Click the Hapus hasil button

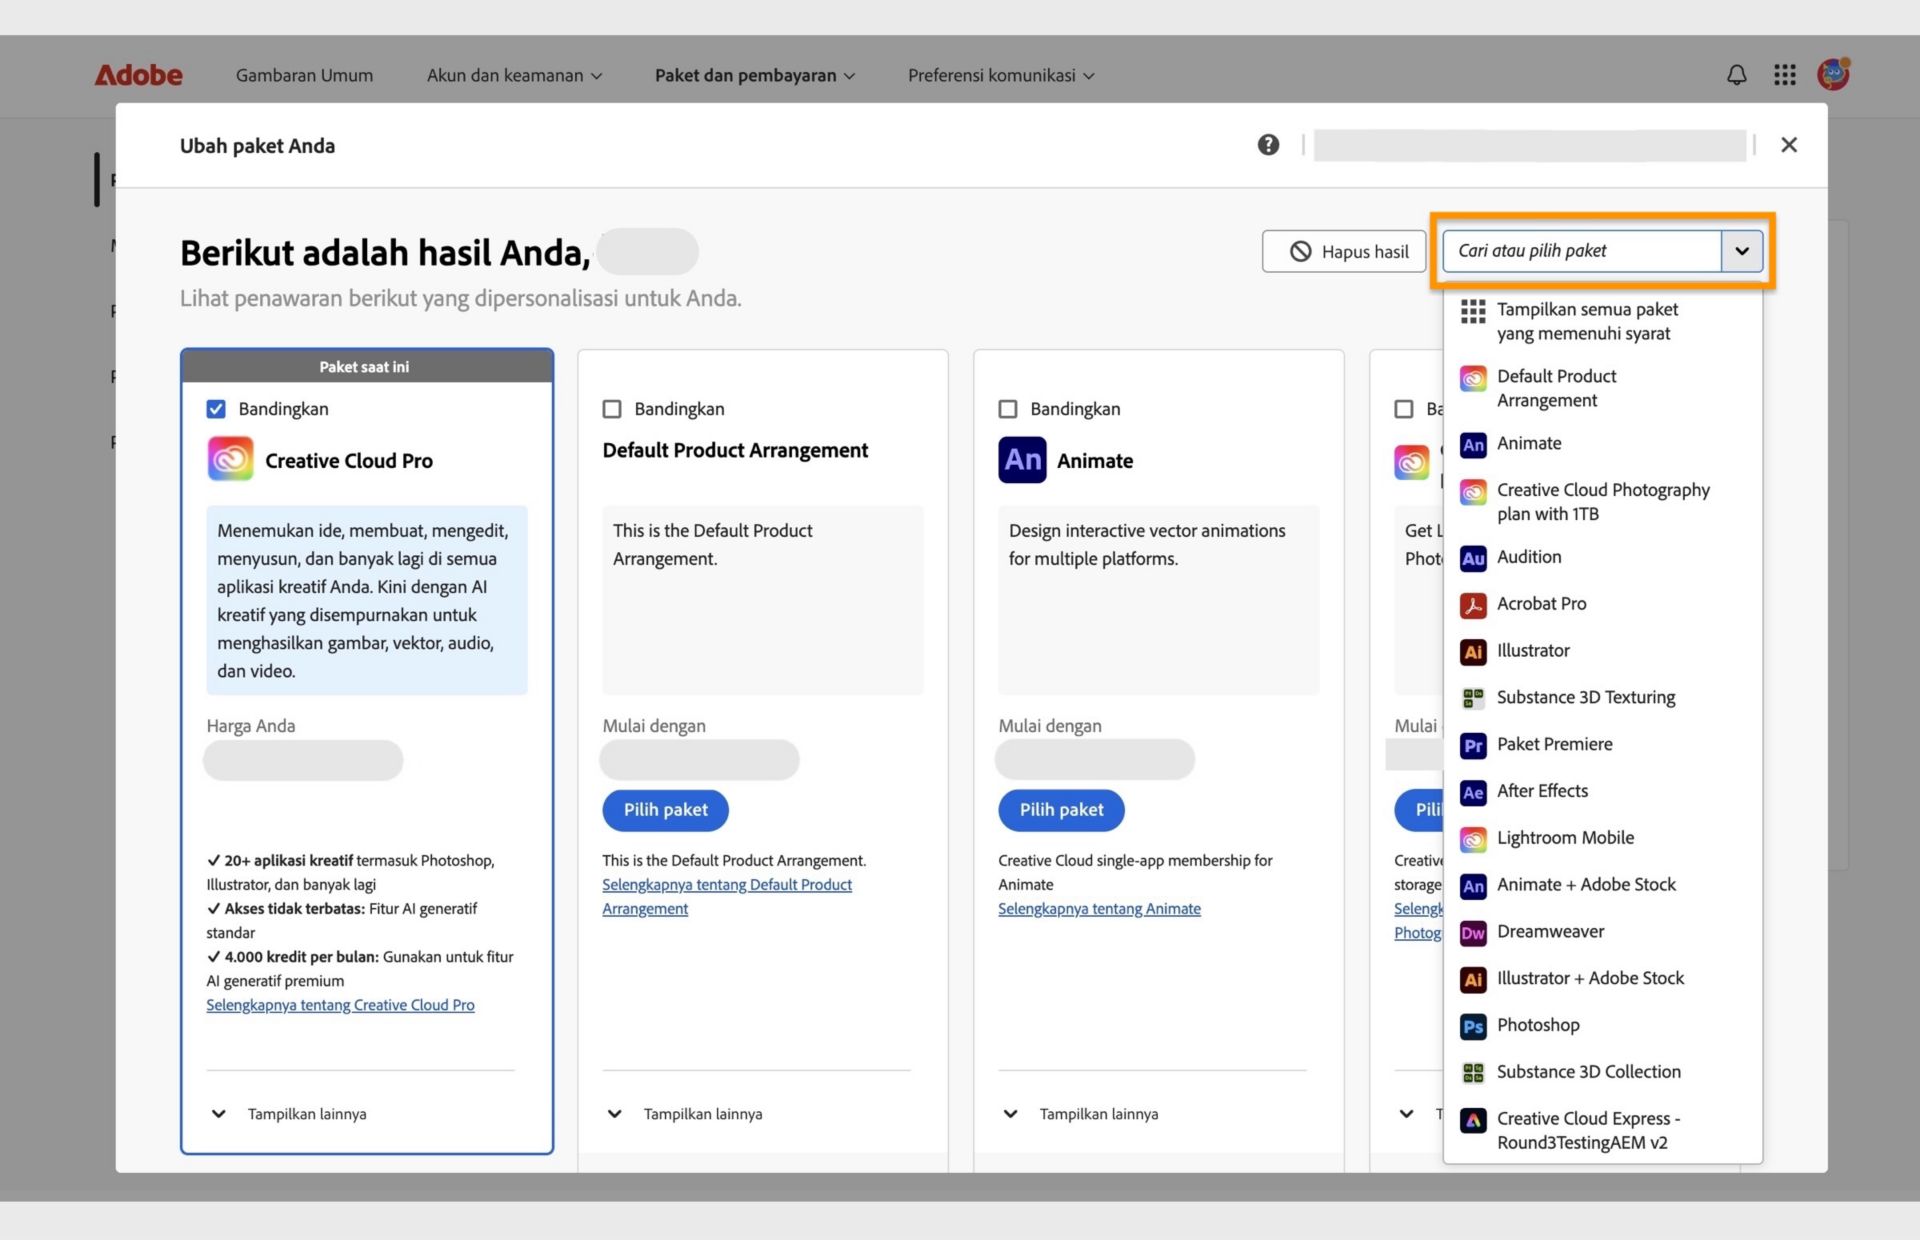click(x=1348, y=252)
